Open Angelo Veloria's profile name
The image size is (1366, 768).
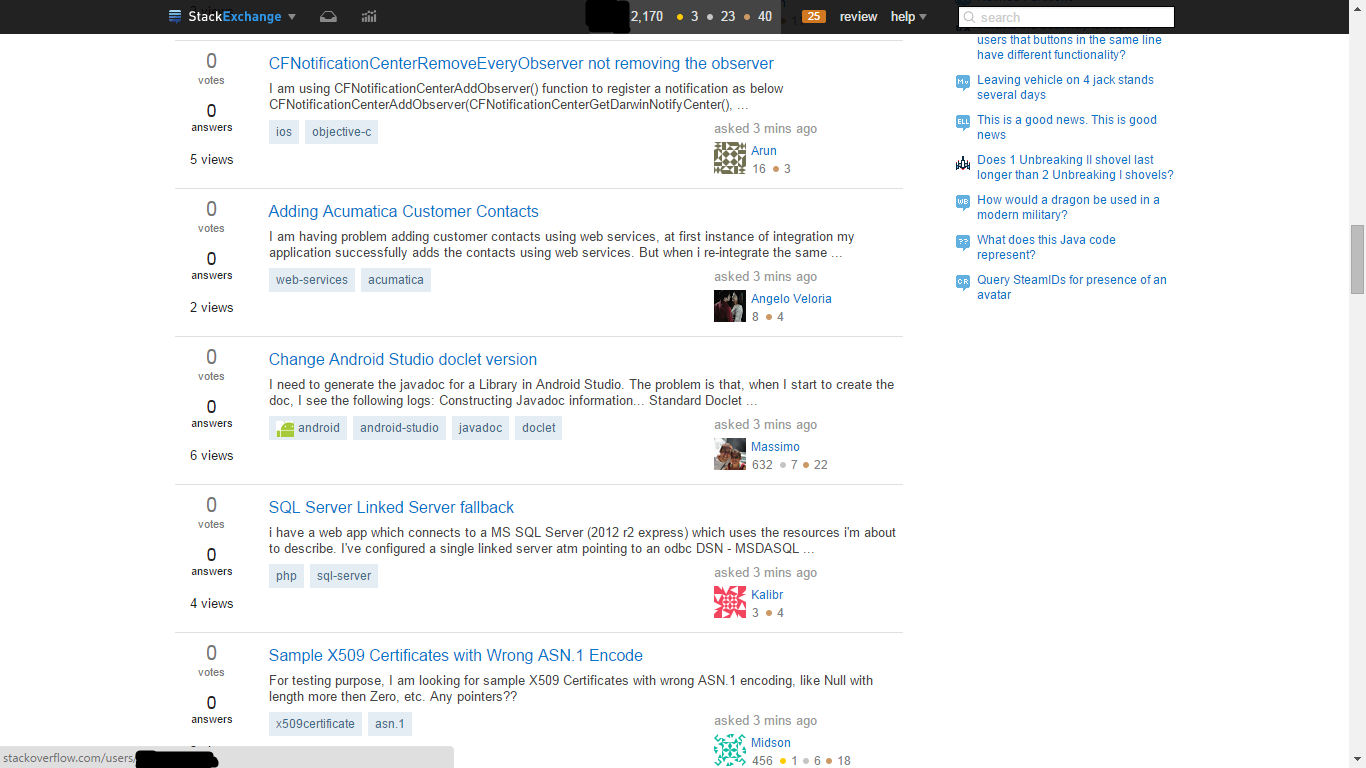(791, 299)
